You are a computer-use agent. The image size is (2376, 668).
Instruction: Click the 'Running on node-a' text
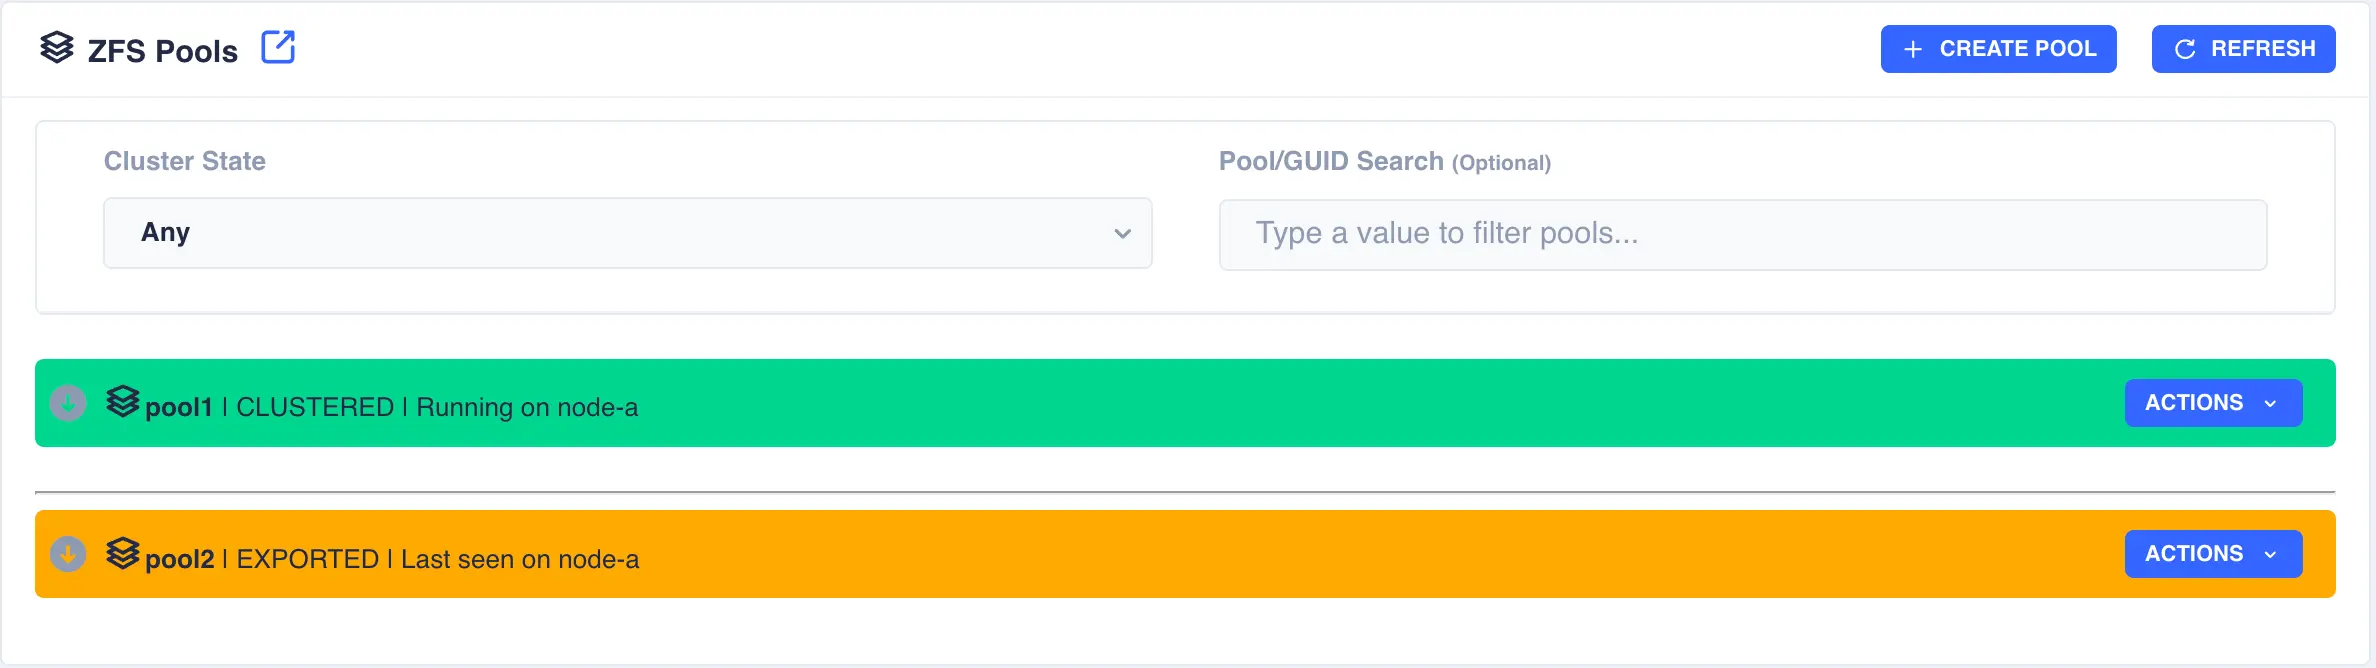pyautogui.click(x=527, y=407)
